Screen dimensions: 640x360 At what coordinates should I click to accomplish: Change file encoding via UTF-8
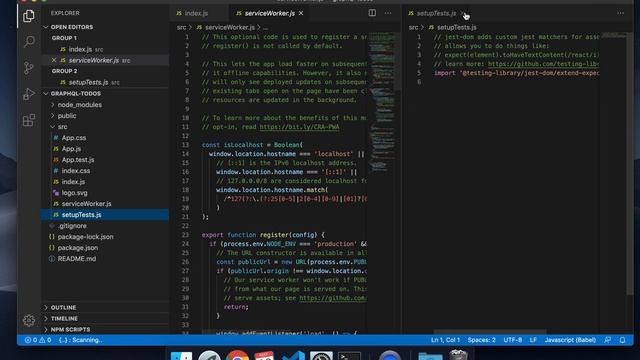click(513, 340)
